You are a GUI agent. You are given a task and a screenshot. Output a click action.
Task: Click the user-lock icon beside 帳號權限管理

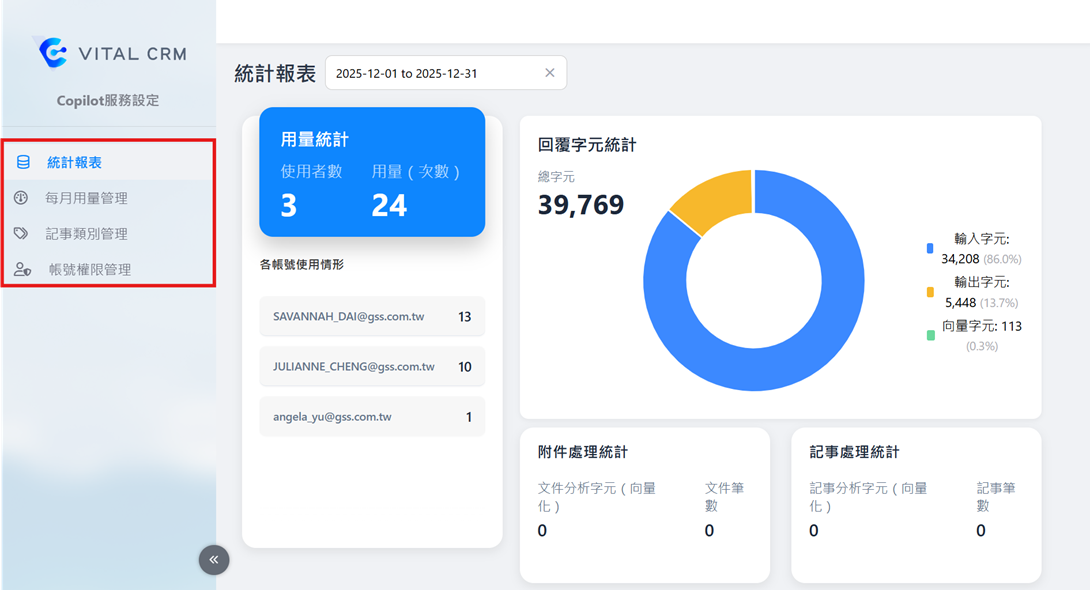click(22, 269)
